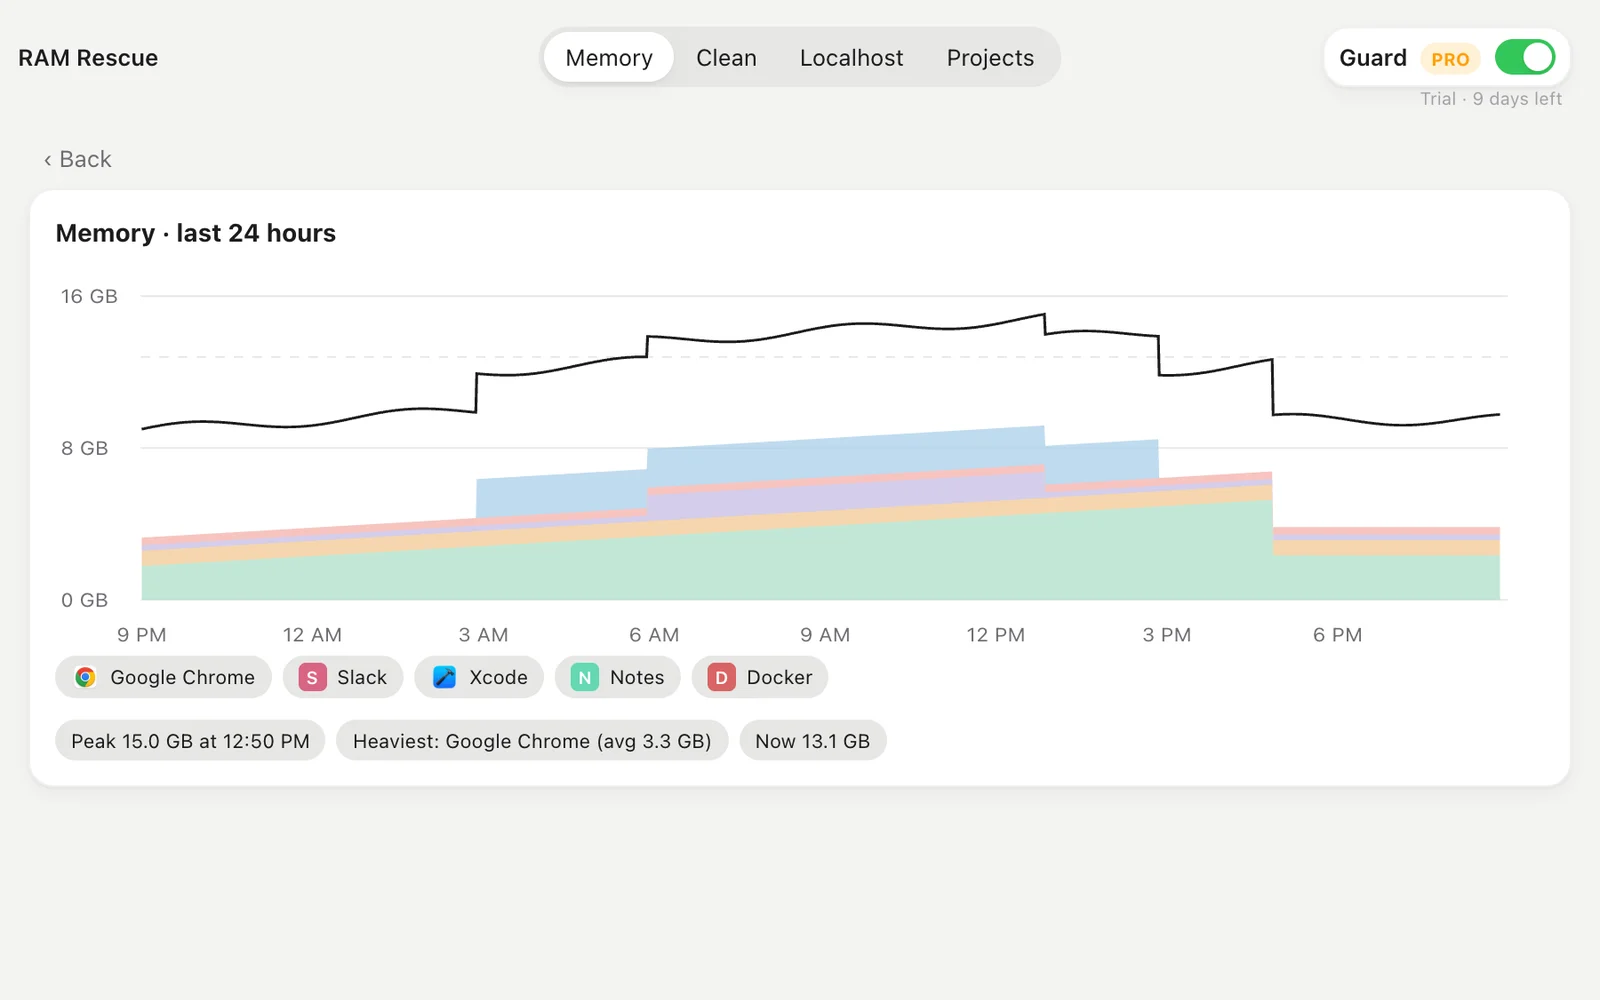Turn off the Guard toggle switch
This screenshot has width=1600, height=1000.
click(x=1525, y=58)
